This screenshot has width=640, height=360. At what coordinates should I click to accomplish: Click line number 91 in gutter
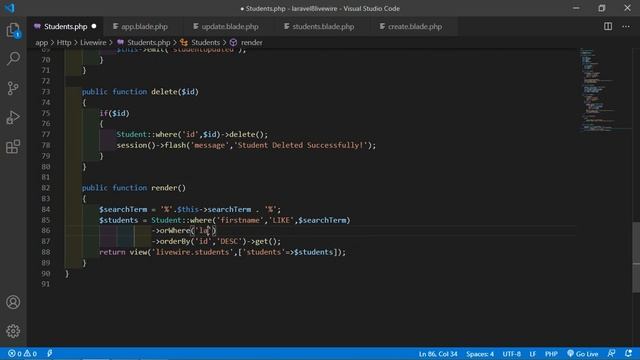46,284
